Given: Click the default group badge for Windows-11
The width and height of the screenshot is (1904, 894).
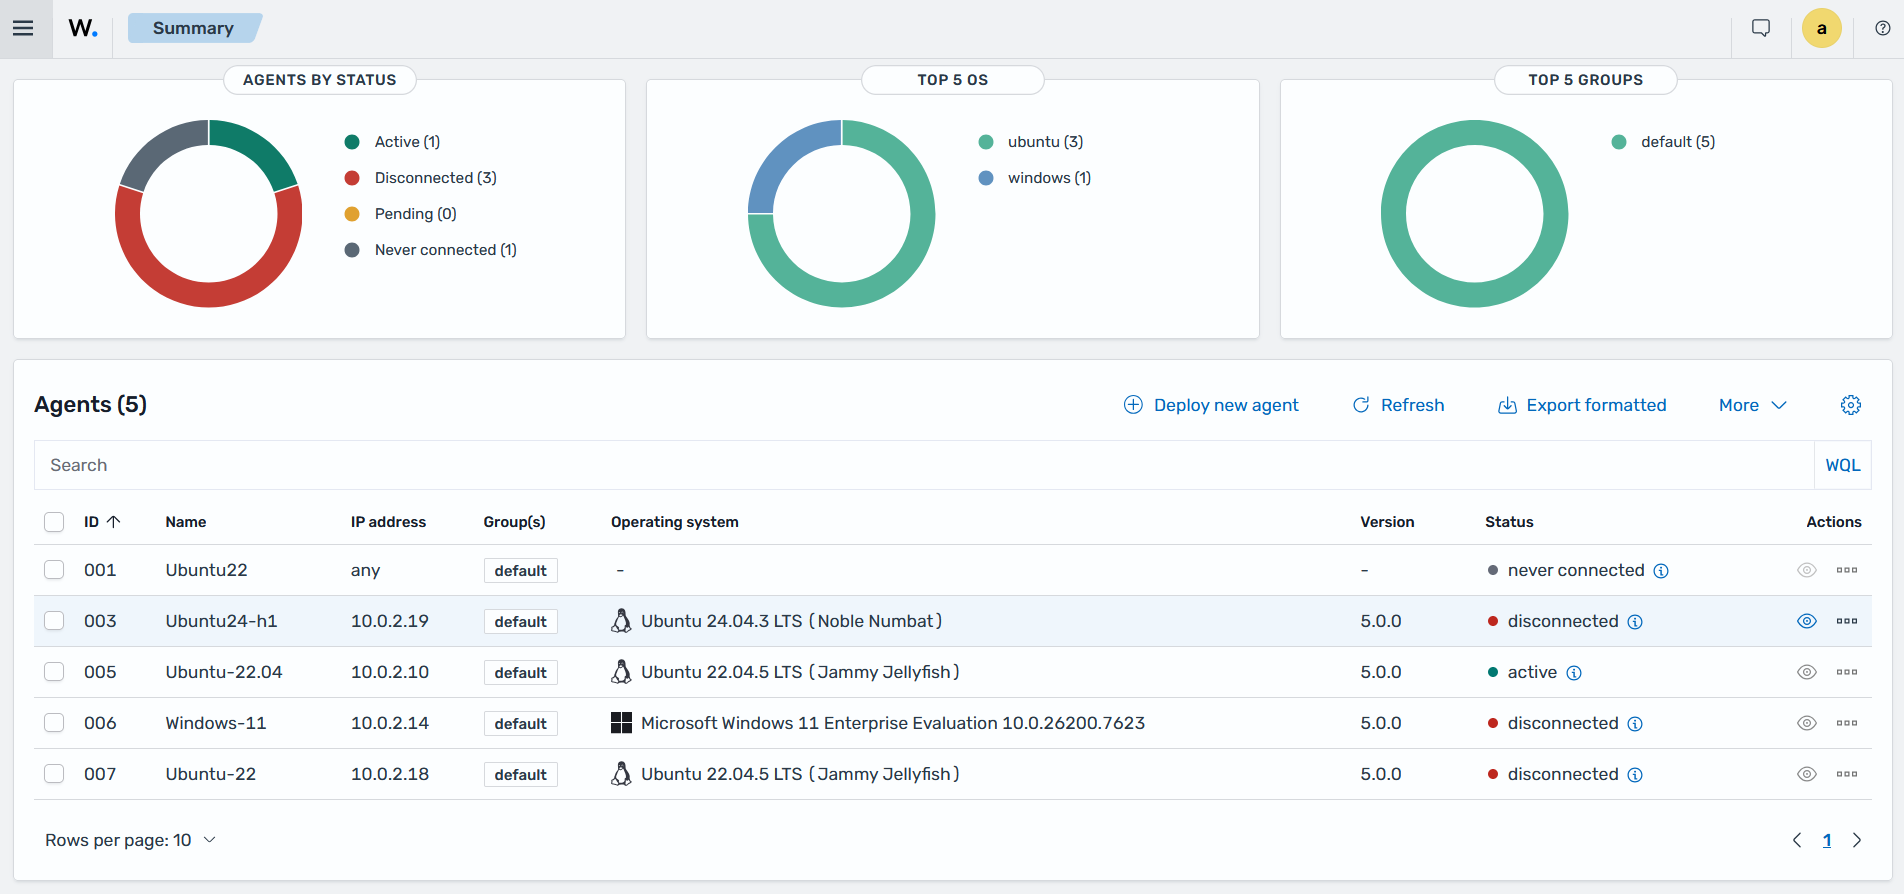Looking at the screenshot, I should click(x=521, y=724).
